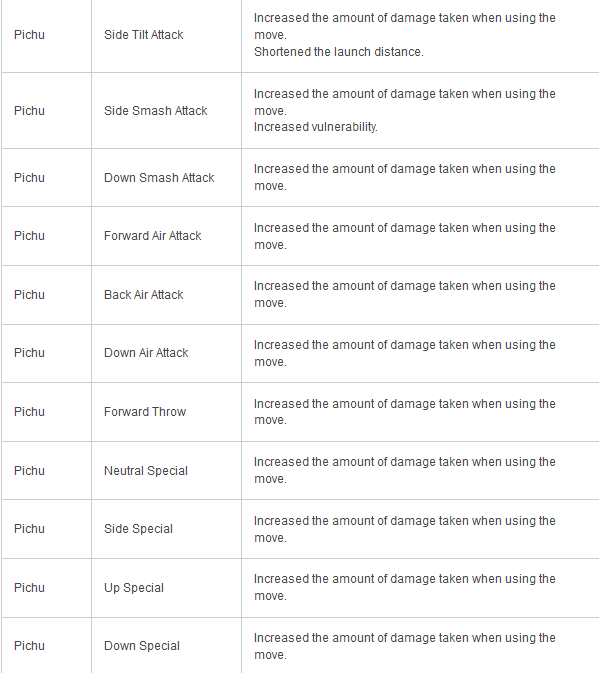Select the Neutral Special cell
This screenshot has height=673, width=599.
click(x=166, y=471)
